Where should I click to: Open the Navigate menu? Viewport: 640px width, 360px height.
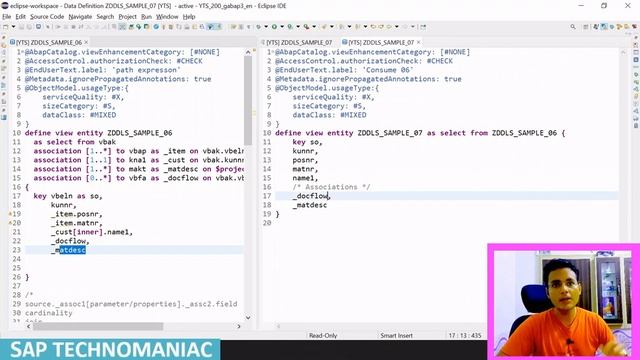coord(80,17)
